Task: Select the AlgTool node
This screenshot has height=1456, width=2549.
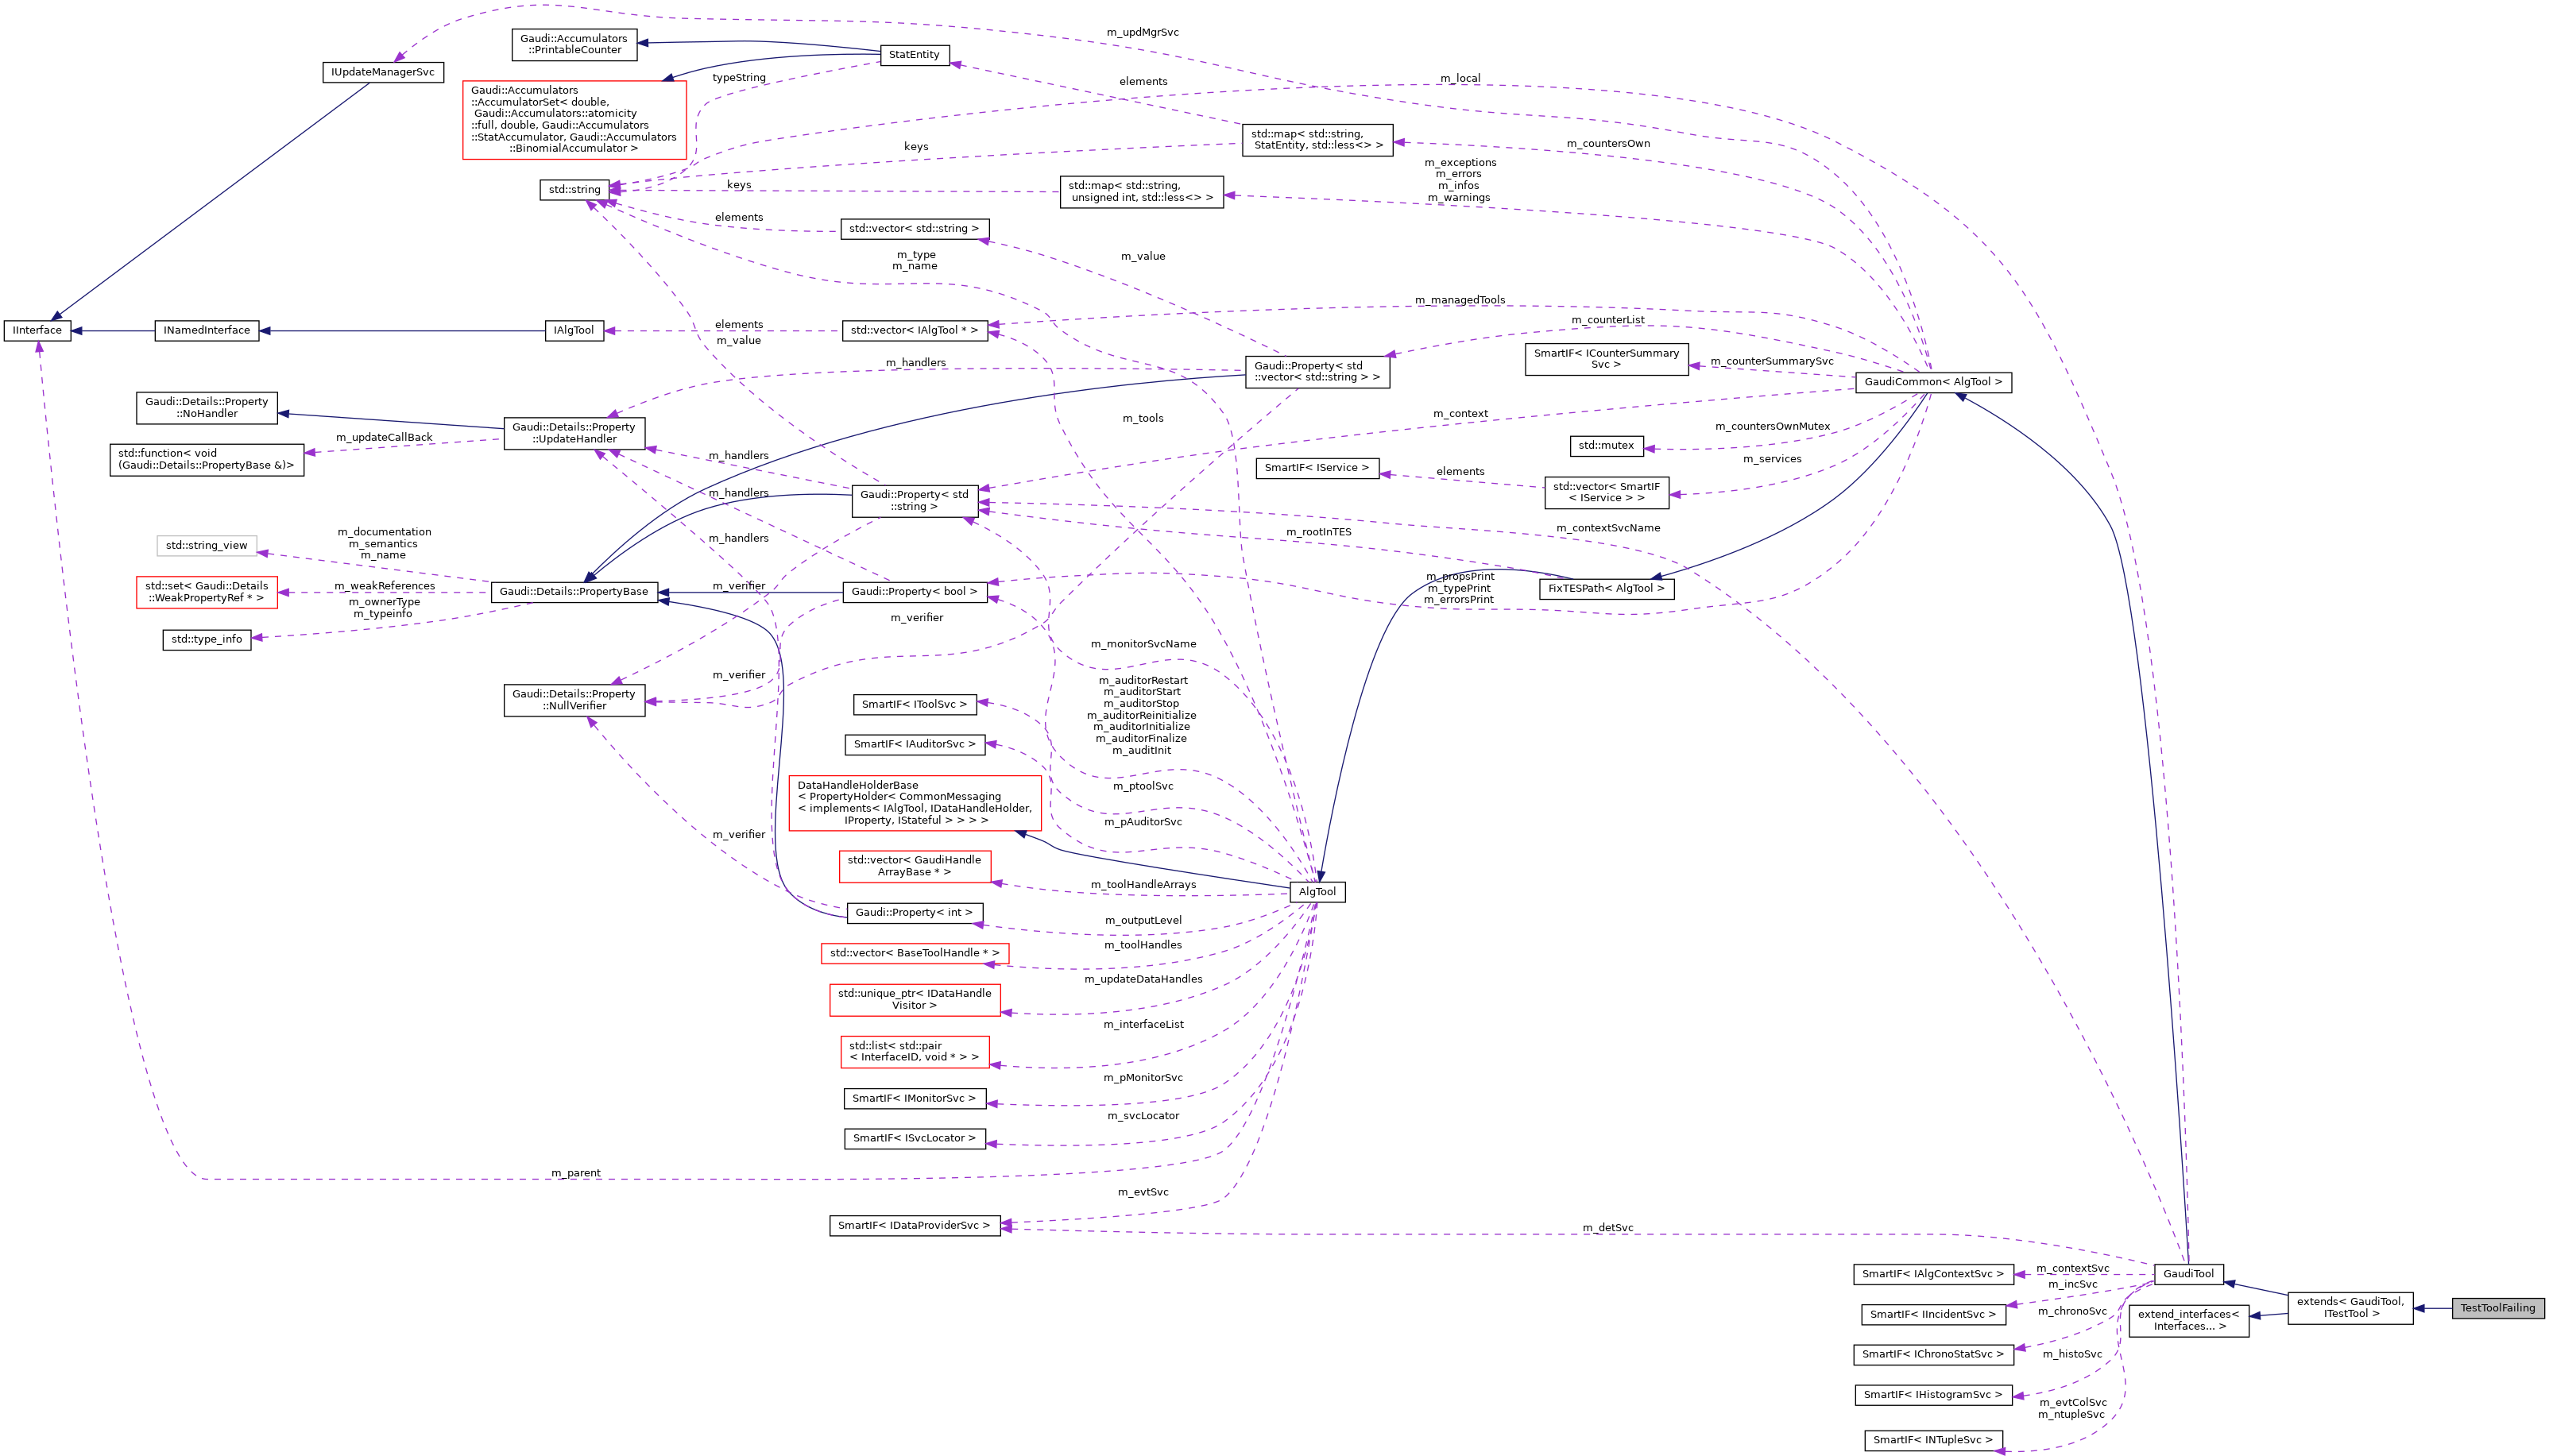Action: [1319, 891]
